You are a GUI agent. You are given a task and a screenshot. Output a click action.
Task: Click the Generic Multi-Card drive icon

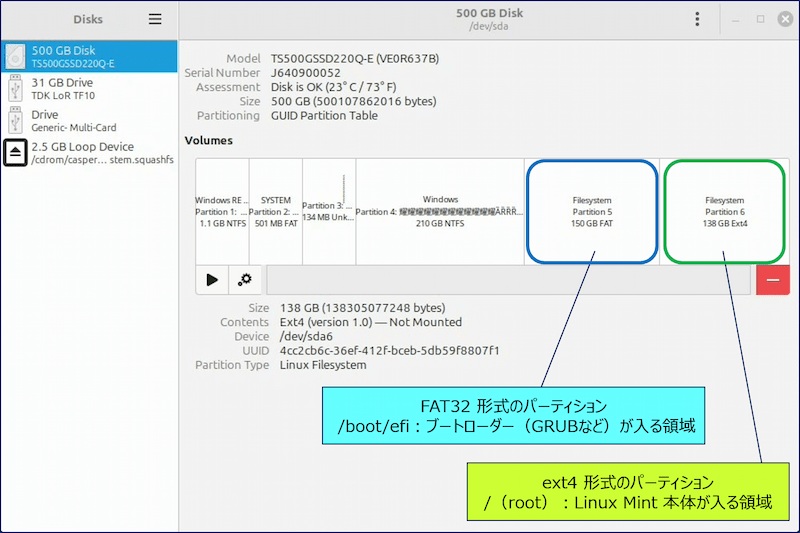15,121
